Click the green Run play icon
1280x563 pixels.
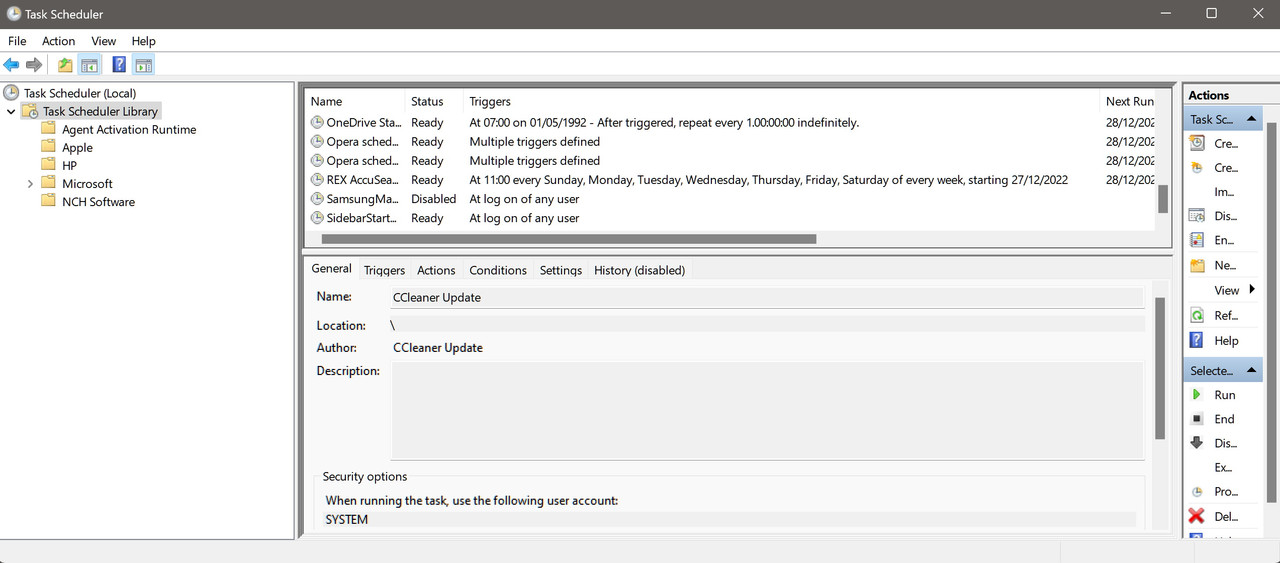1197,395
